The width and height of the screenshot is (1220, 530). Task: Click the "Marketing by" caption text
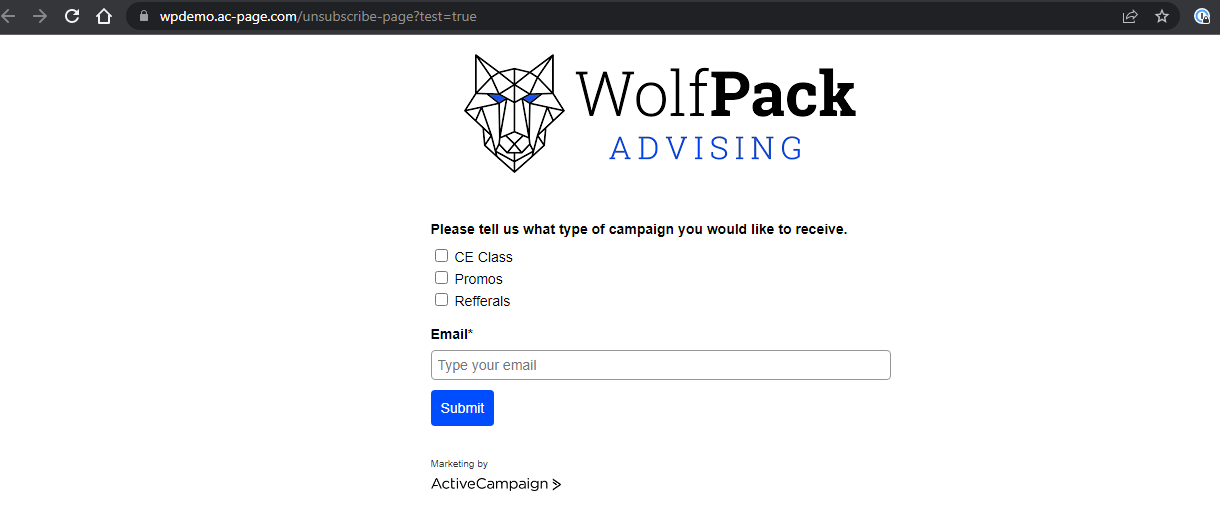pos(459,464)
